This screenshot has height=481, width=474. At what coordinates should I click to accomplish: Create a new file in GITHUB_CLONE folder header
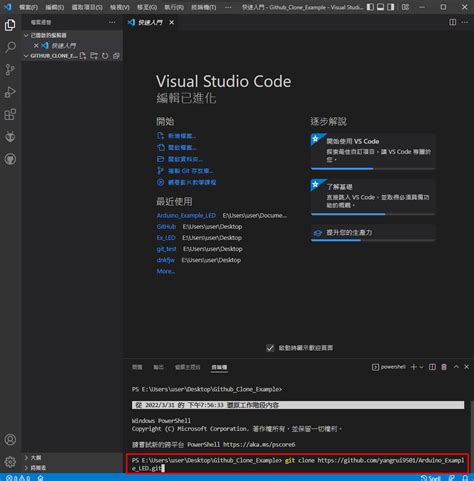(83, 56)
